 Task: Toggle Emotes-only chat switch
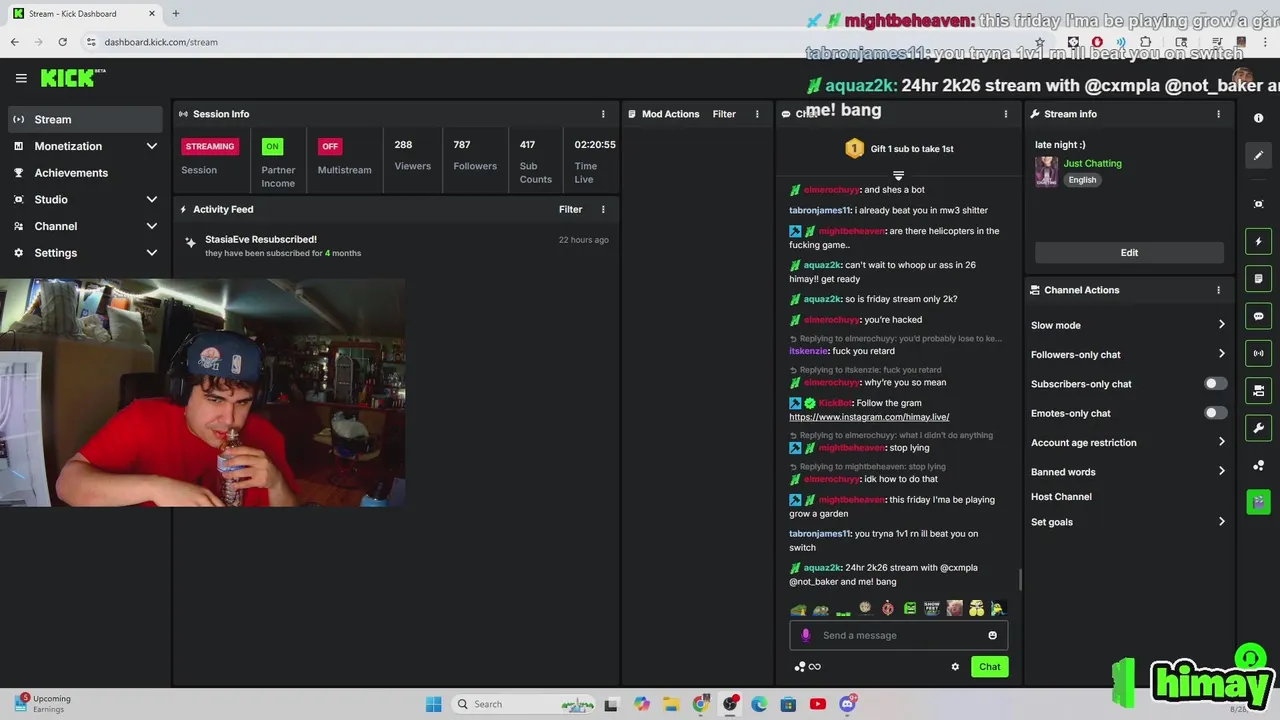pyautogui.click(x=1215, y=413)
